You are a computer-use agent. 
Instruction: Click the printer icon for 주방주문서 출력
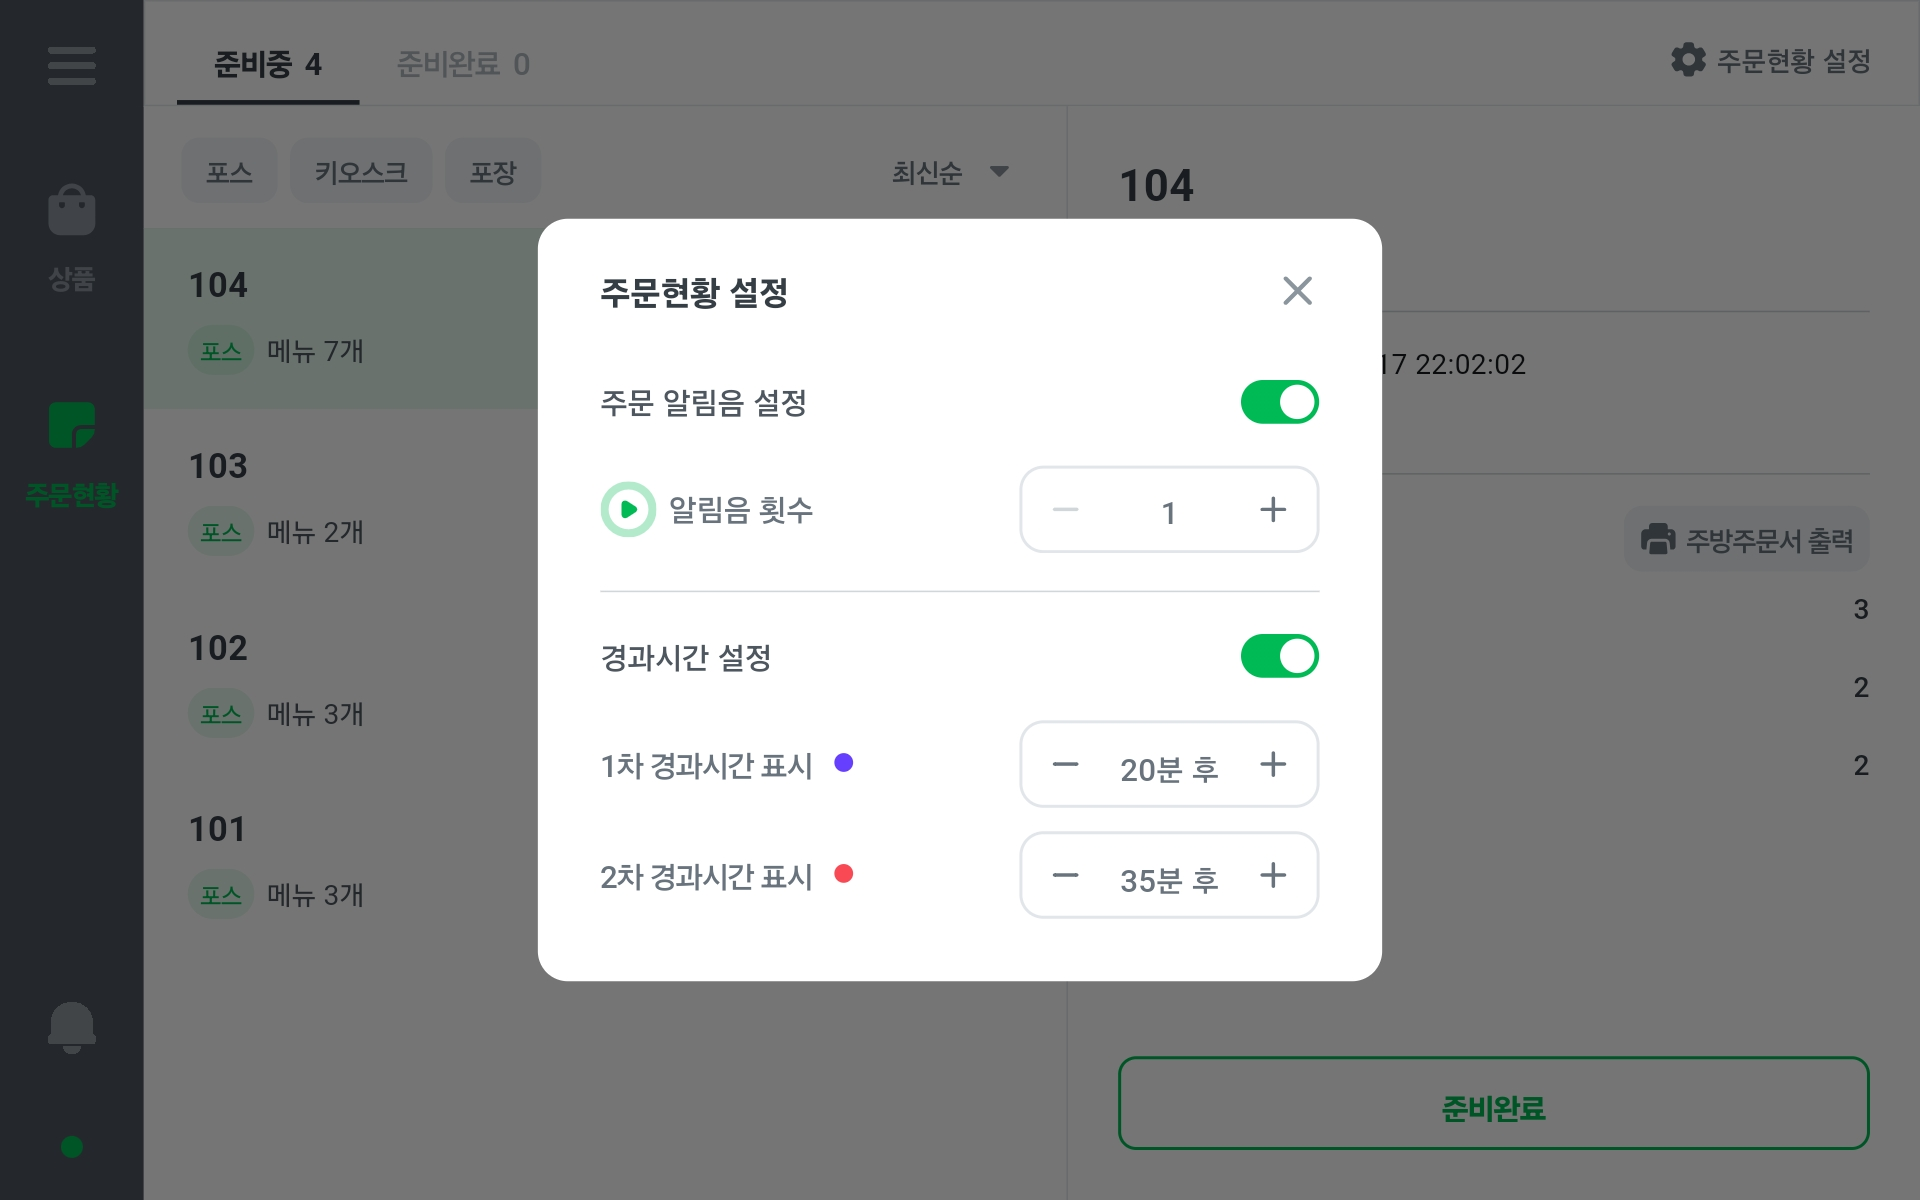(1657, 539)
